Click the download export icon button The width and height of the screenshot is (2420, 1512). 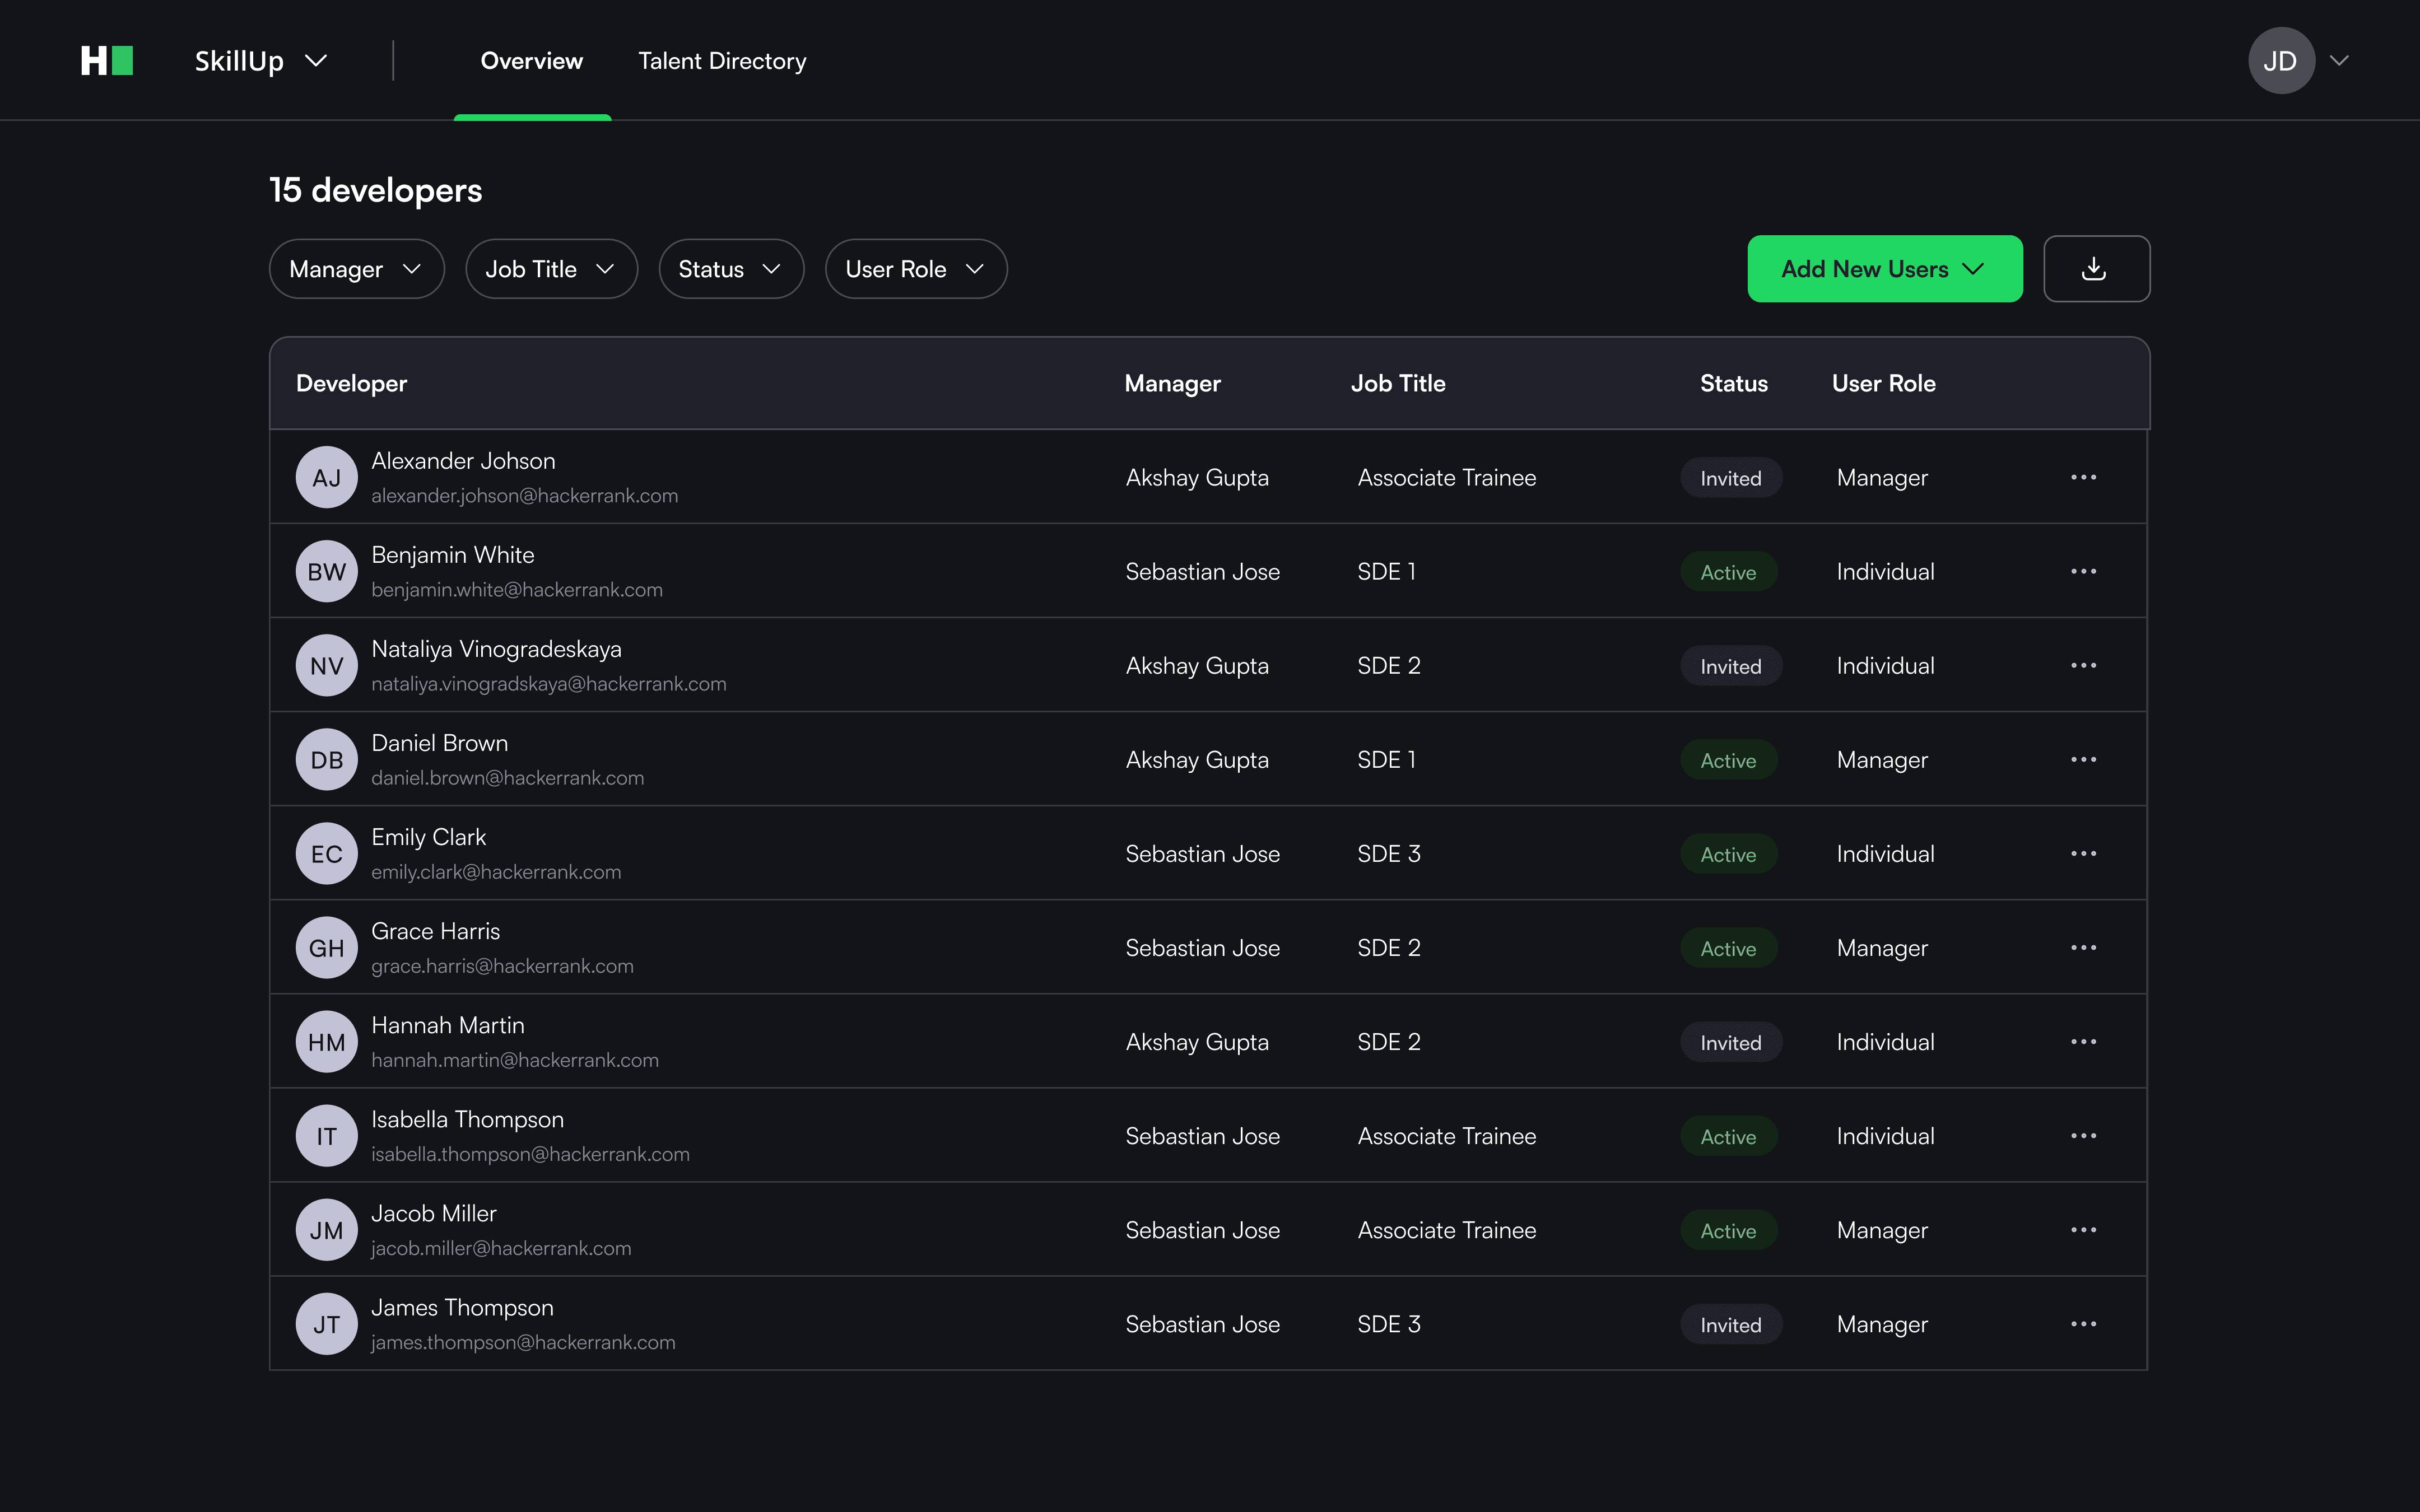(2096, 269)
